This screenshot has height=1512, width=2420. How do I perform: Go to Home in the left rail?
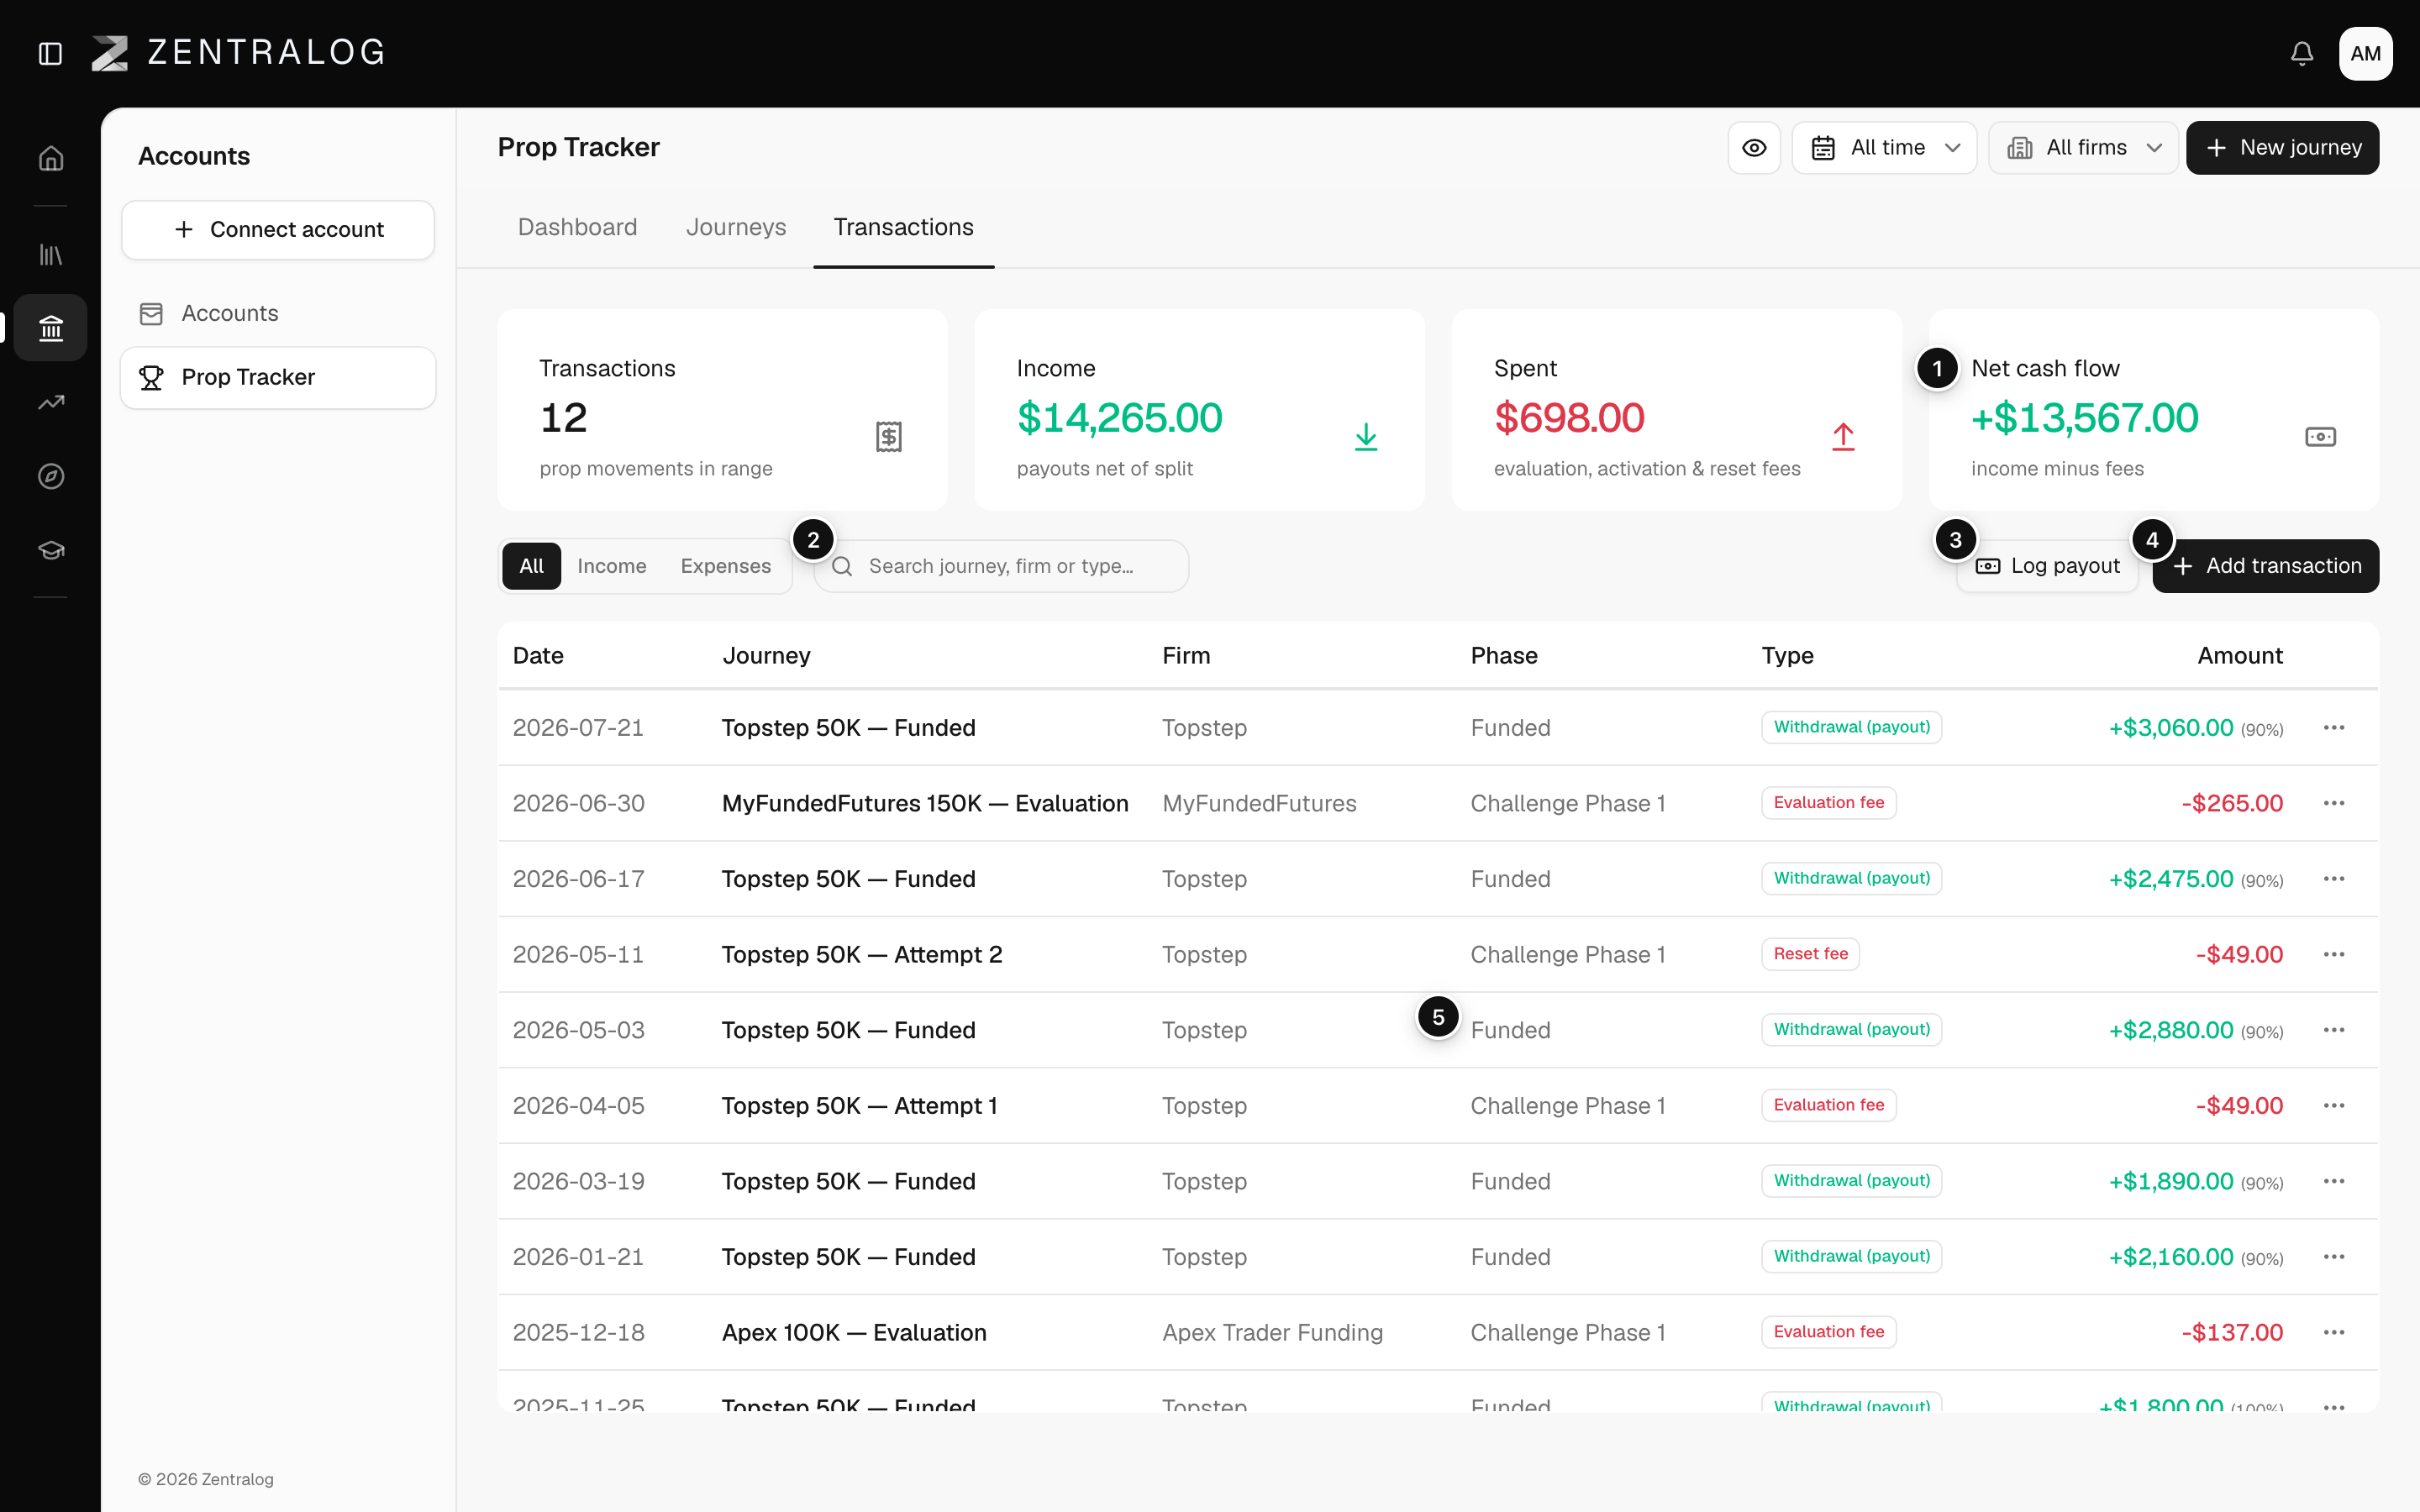click(51, 158)
